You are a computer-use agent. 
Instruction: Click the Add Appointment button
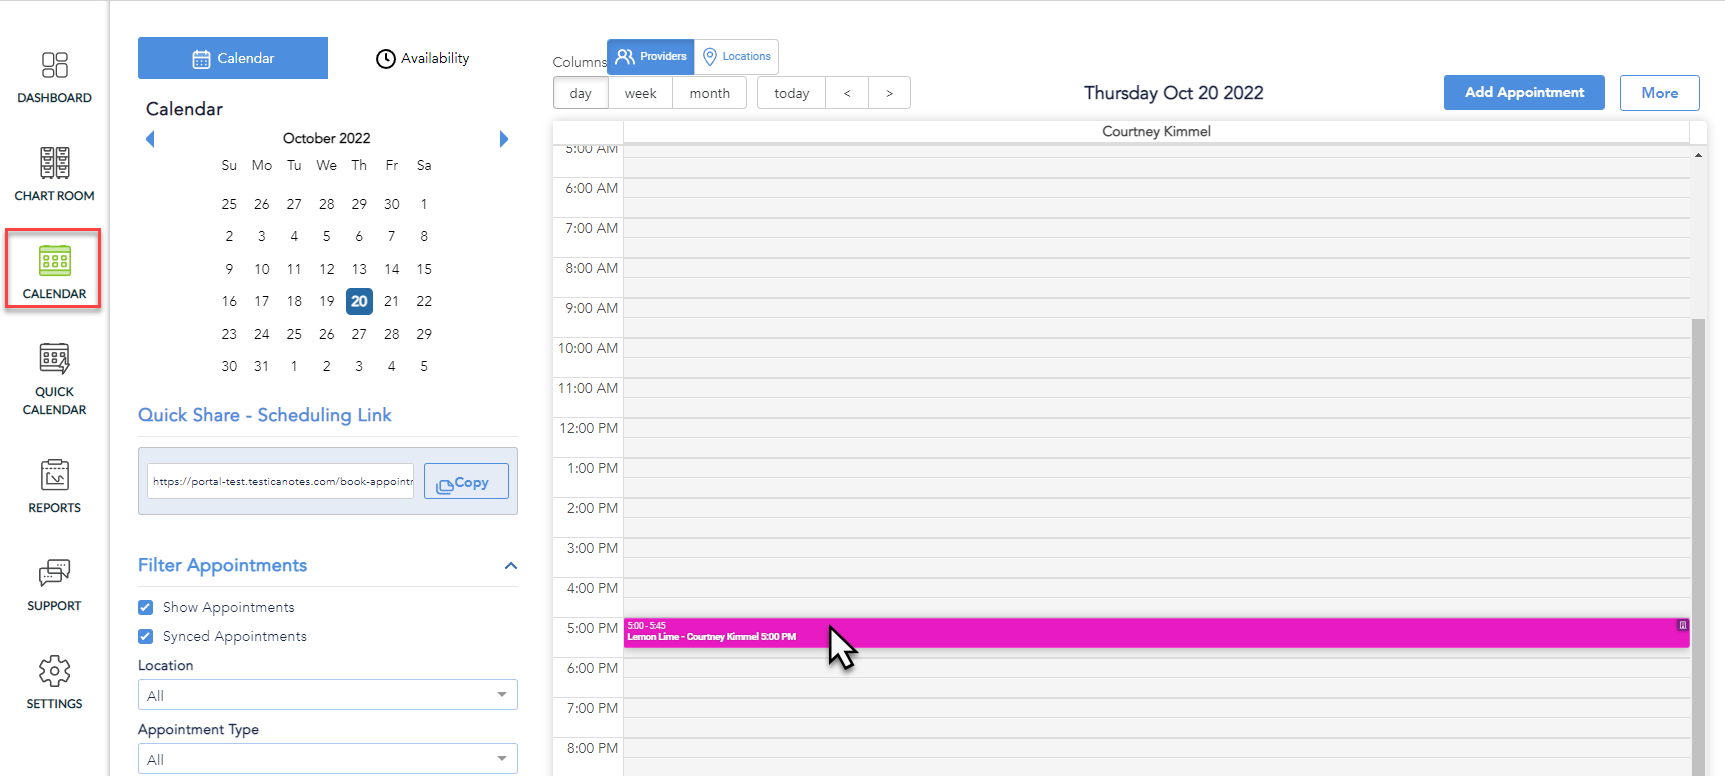(1523, 93)
